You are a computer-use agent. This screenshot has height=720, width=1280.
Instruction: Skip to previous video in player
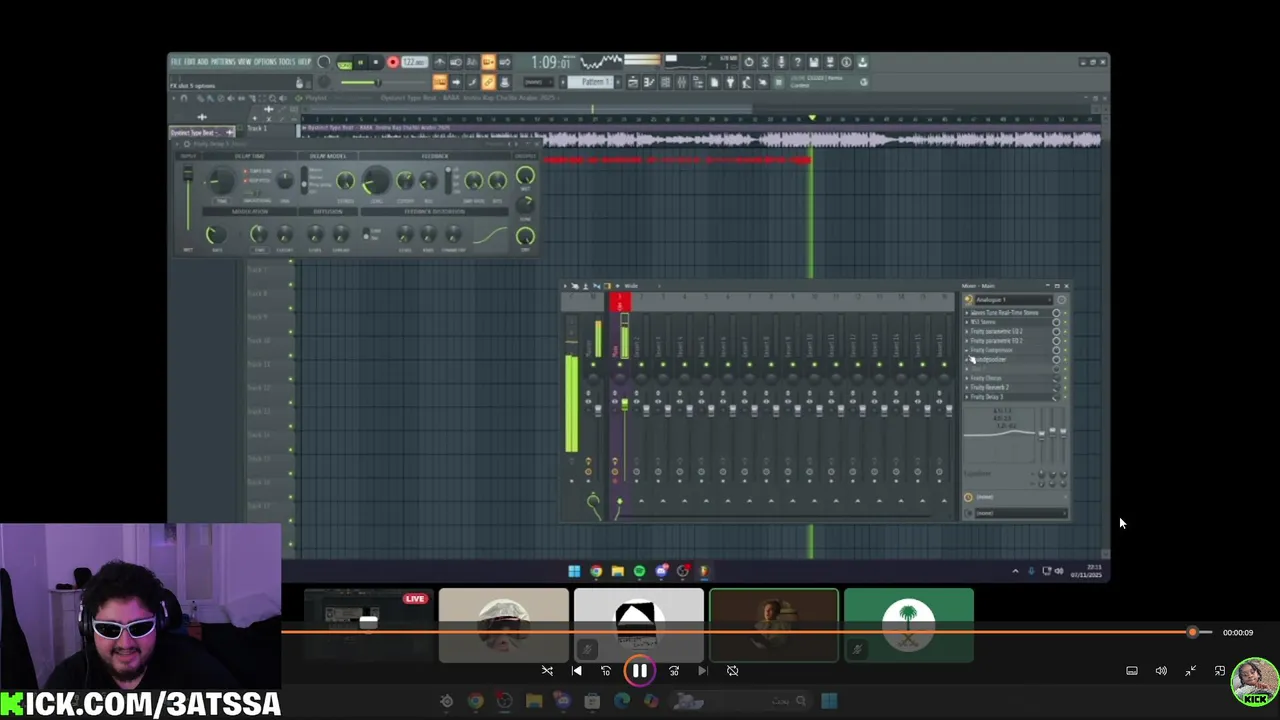tap(576, 671)
